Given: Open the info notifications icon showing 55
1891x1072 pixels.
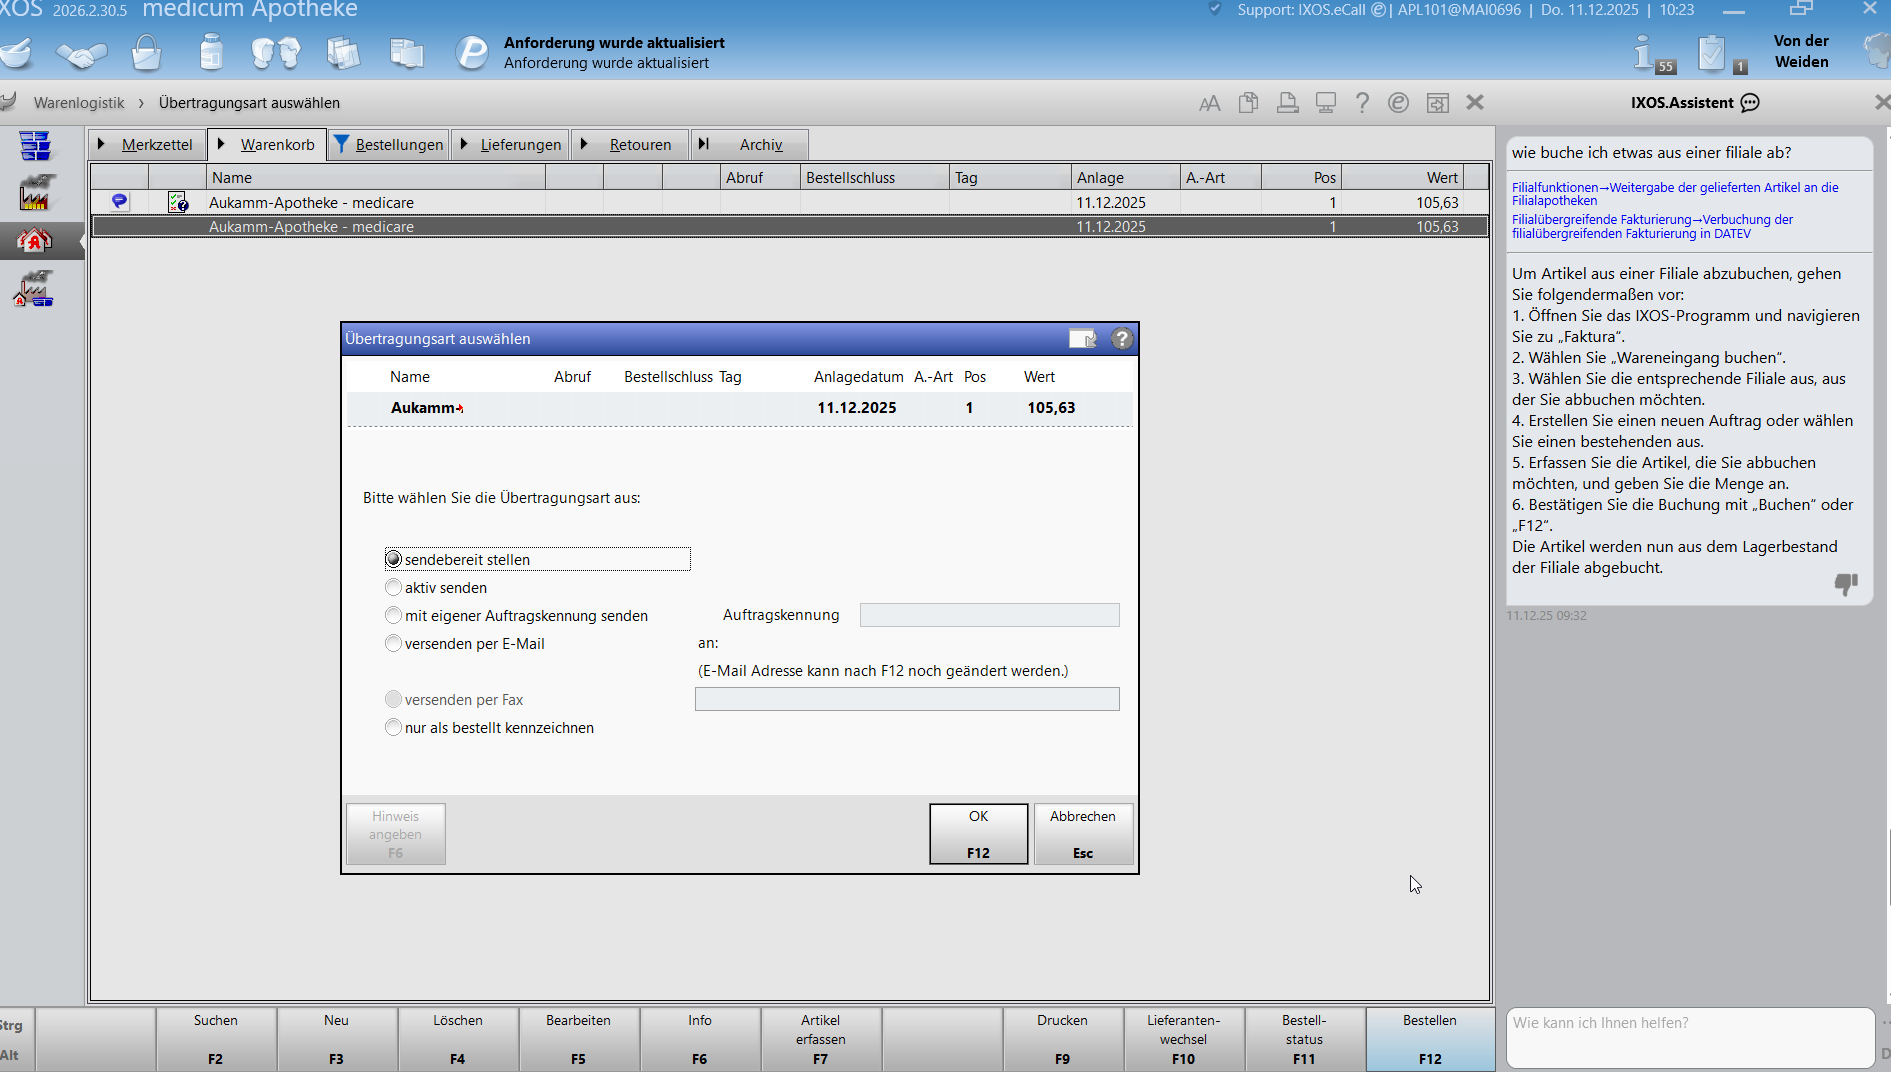Looking at the screenshot, I should [x=1650, y=54].
